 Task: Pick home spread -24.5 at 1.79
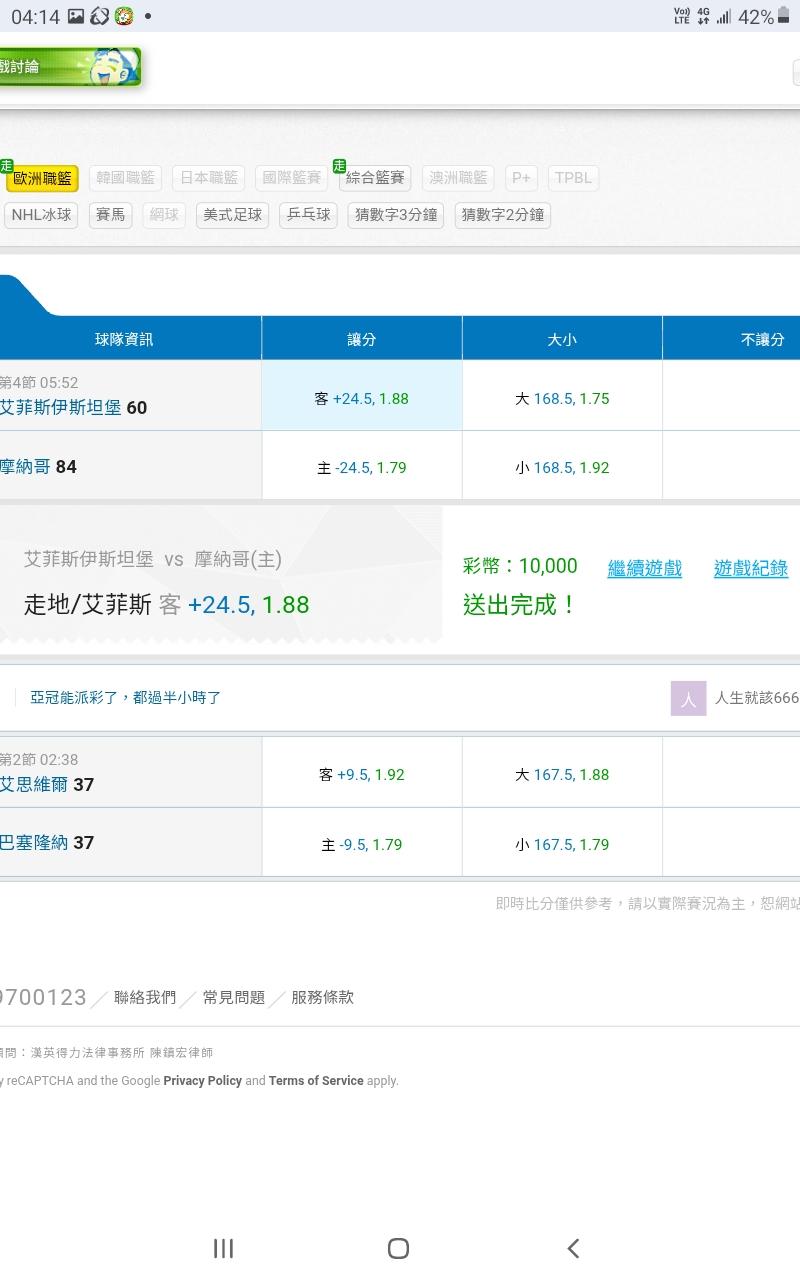361,467
